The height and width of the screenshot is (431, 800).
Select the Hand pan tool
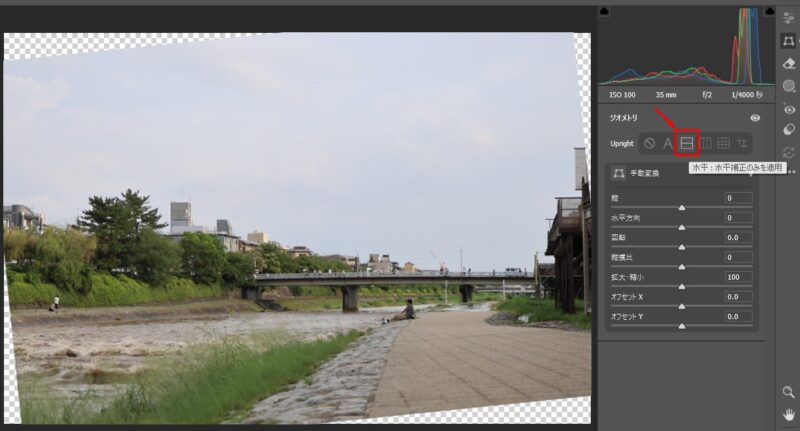pos(789,414)
